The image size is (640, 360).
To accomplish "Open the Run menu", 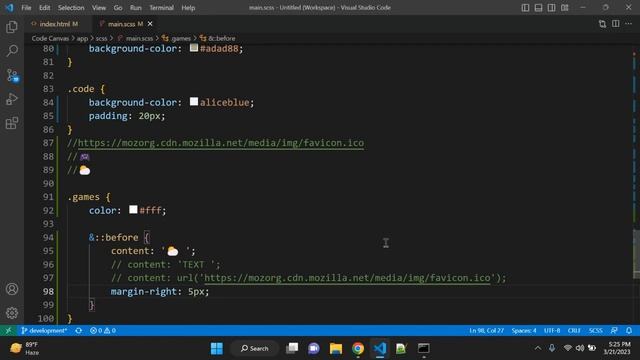I will point(136,8).
